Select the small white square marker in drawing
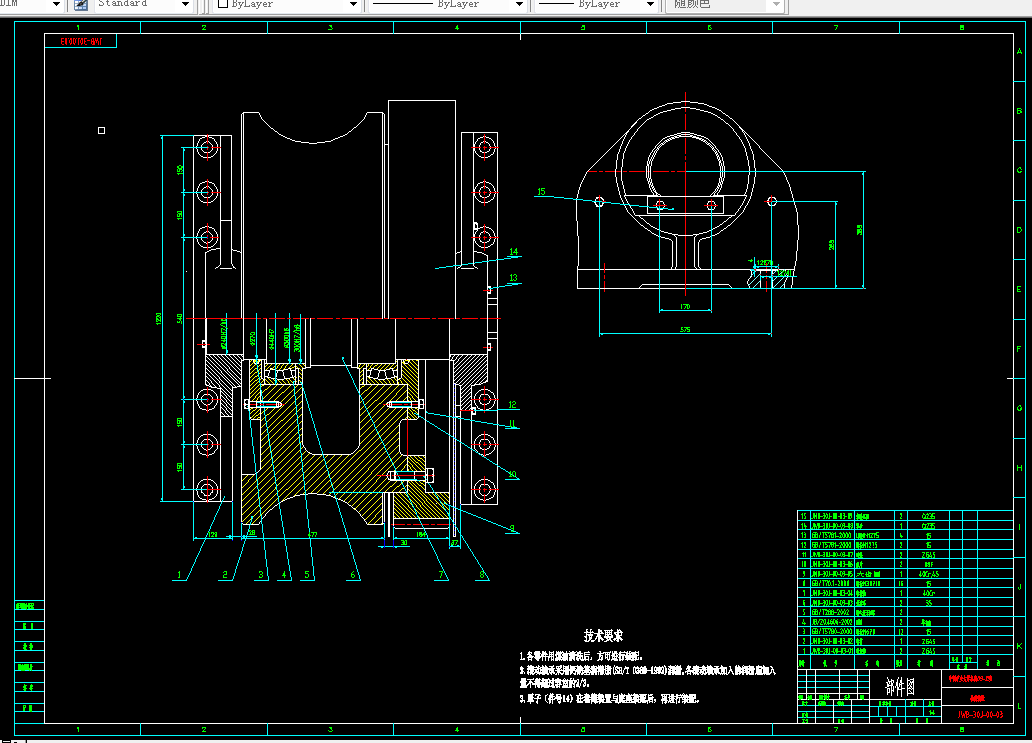The image size is (1032, 743). click(101, 130)
